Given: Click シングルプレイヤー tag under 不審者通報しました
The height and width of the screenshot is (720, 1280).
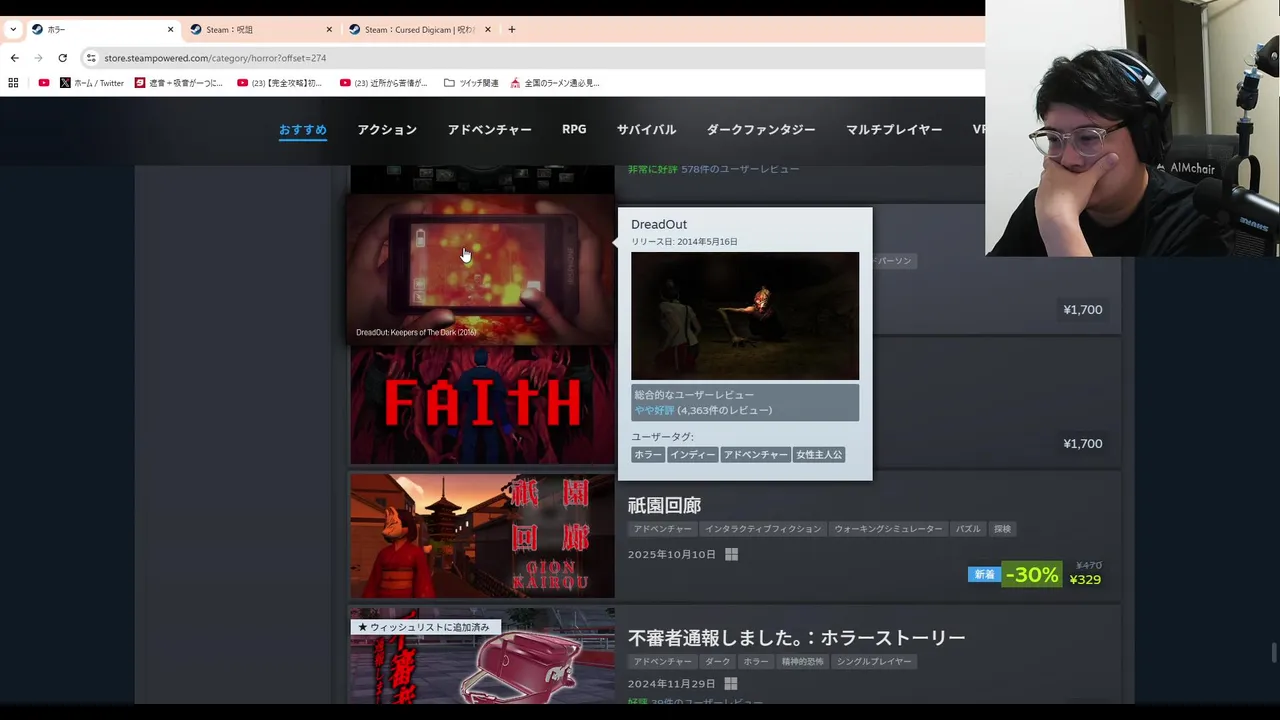Looking at the screenshot, I should pyautogui.click(x=874, y=662).
